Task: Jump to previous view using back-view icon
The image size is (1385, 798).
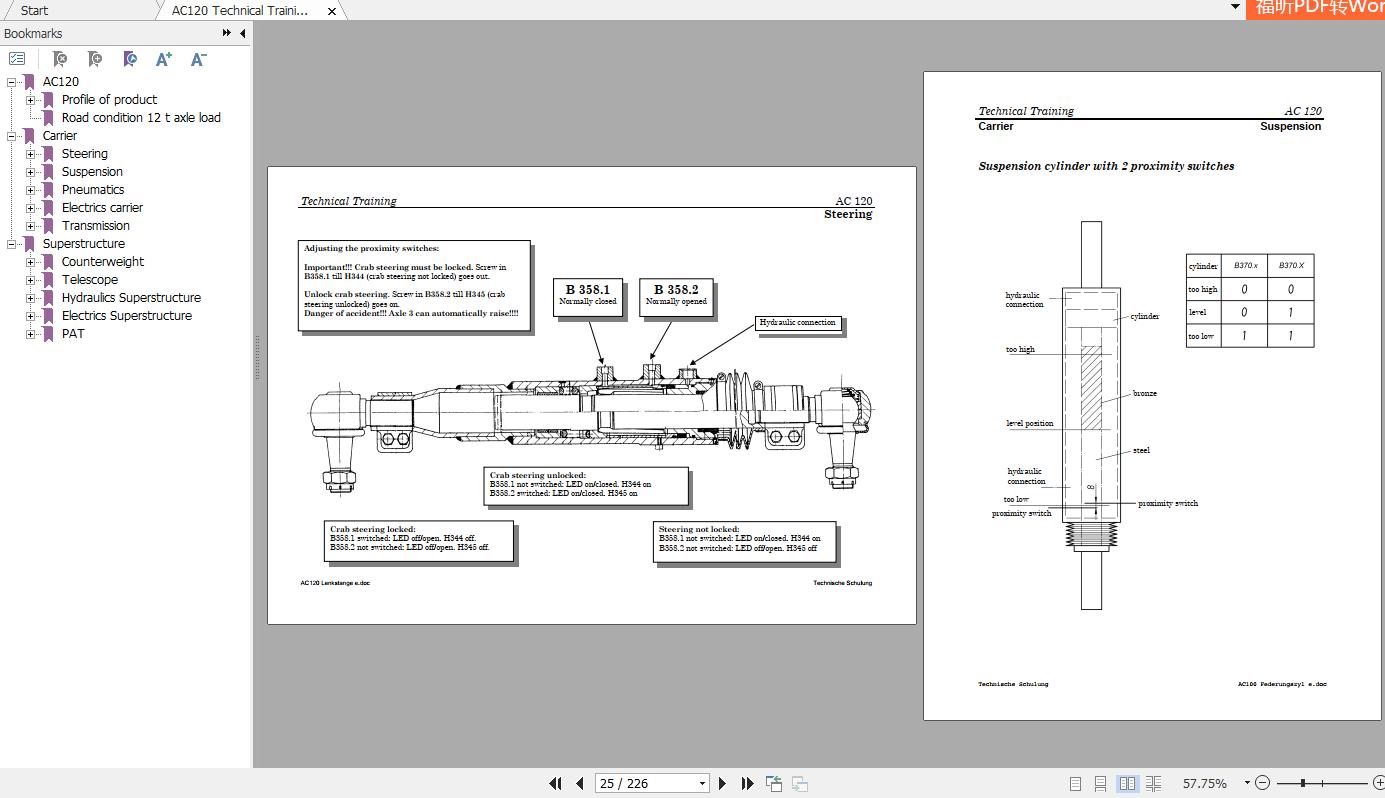Action: [773, 783]
